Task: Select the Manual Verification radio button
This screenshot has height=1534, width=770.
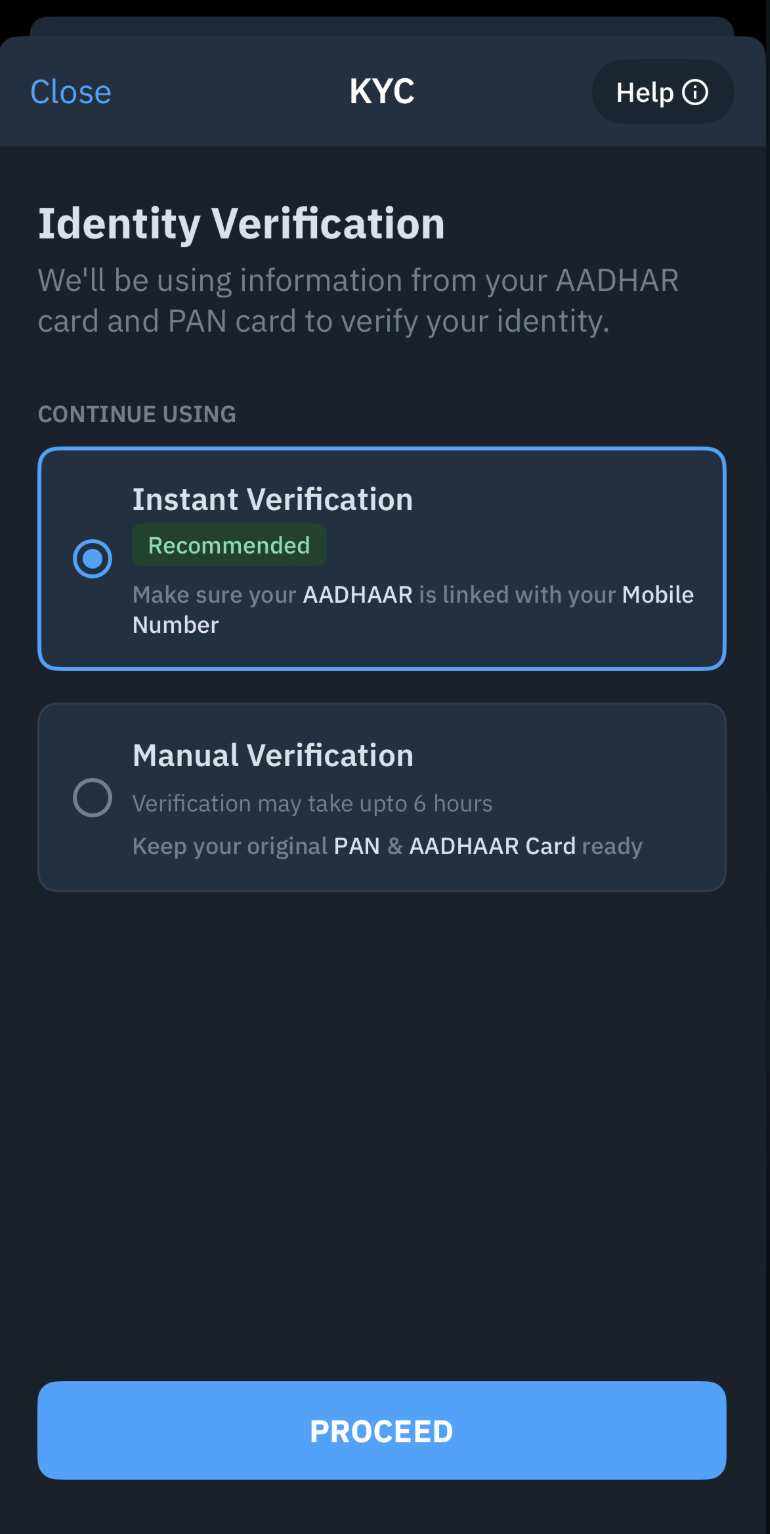Action: (93, 798)
